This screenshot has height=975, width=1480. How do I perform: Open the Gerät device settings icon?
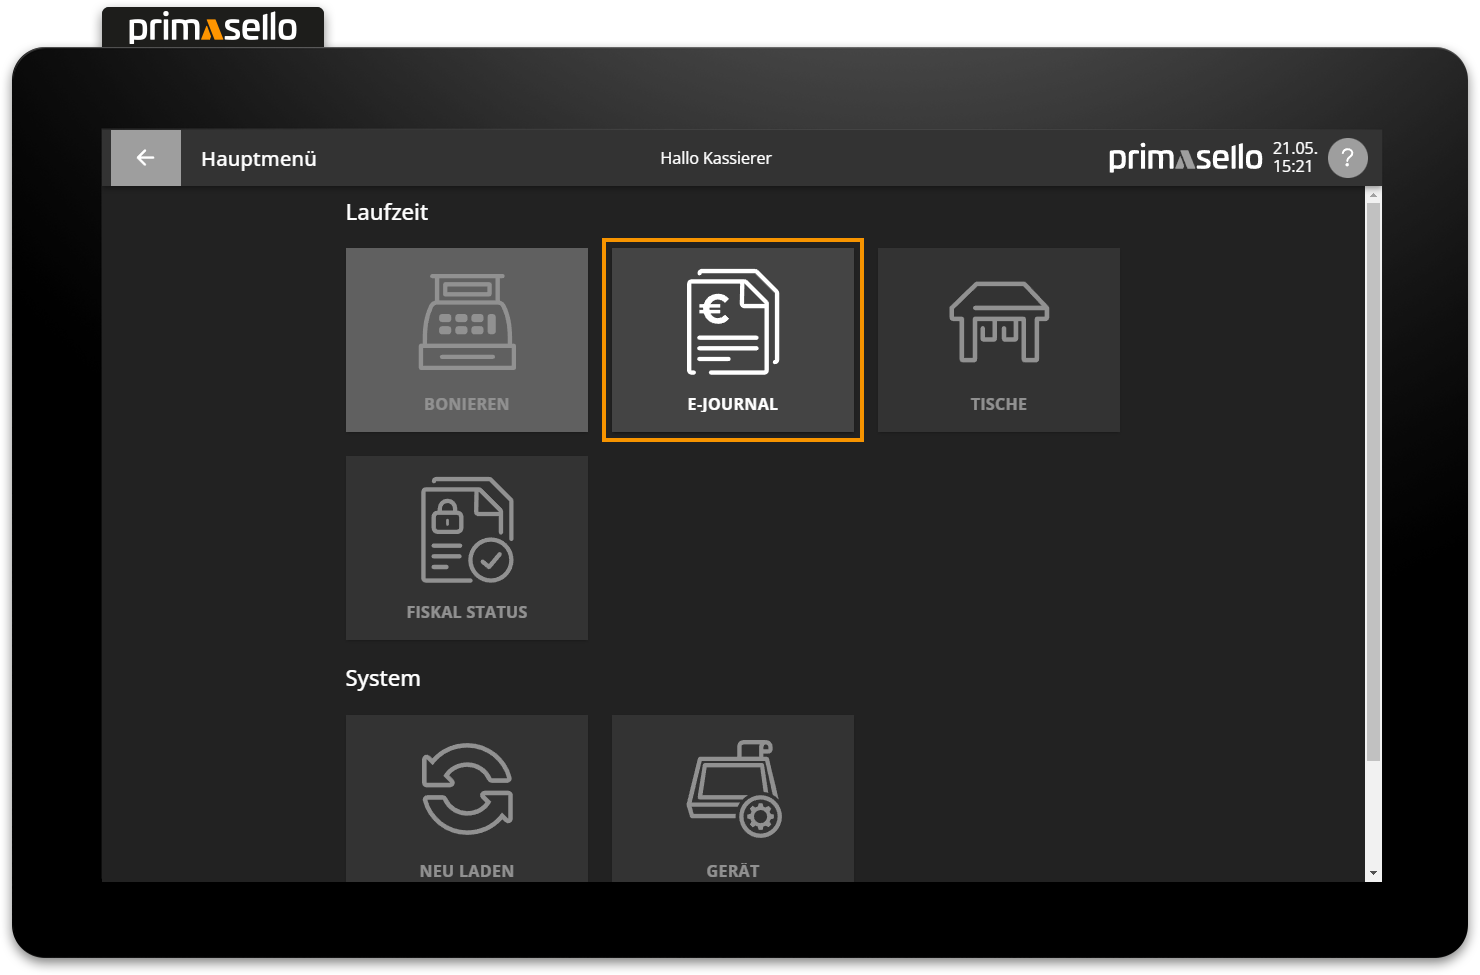click(x=733, y=789)
